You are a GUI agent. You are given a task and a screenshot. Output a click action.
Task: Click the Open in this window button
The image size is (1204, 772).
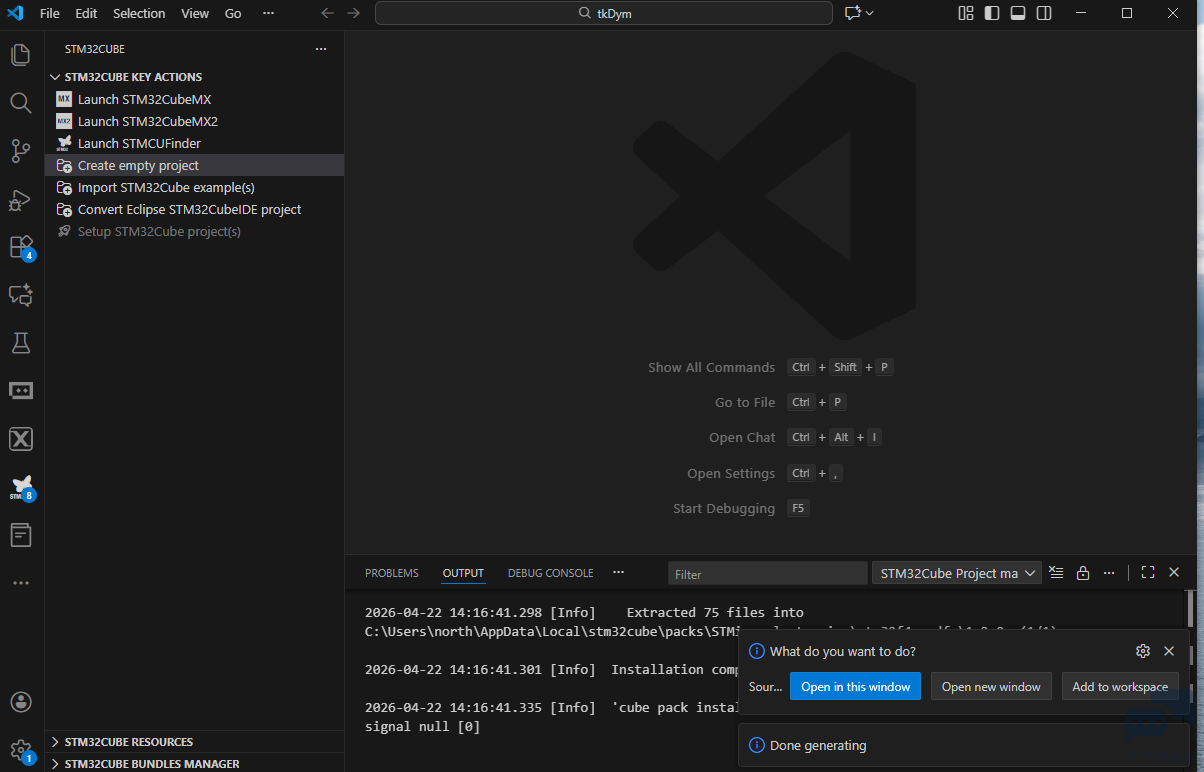[x=855, y=687]
